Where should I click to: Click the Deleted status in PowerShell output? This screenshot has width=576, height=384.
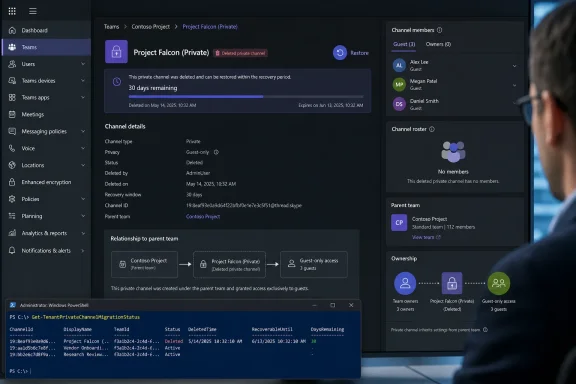(173, 341)
